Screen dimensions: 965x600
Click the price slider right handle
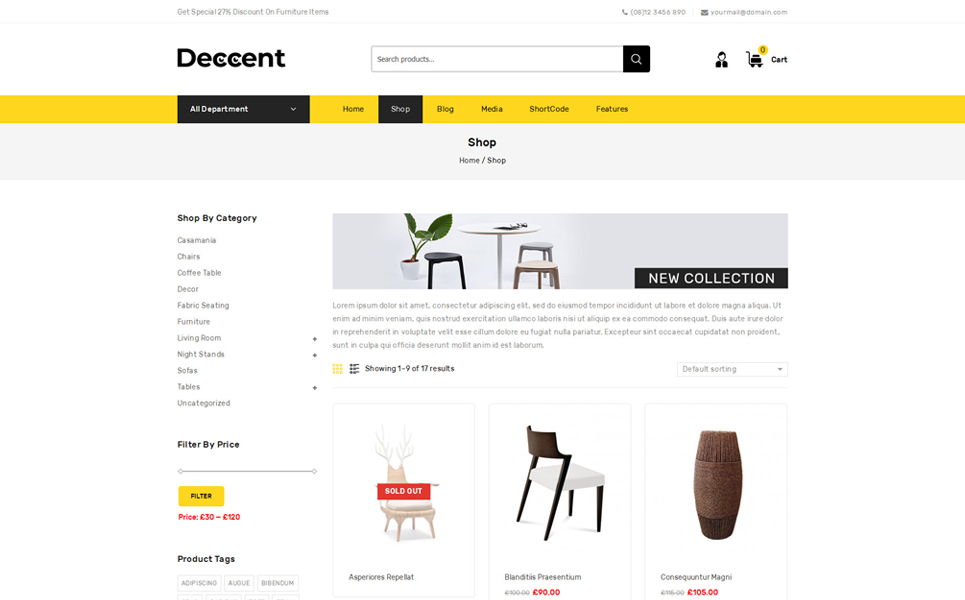click(314, 471)
